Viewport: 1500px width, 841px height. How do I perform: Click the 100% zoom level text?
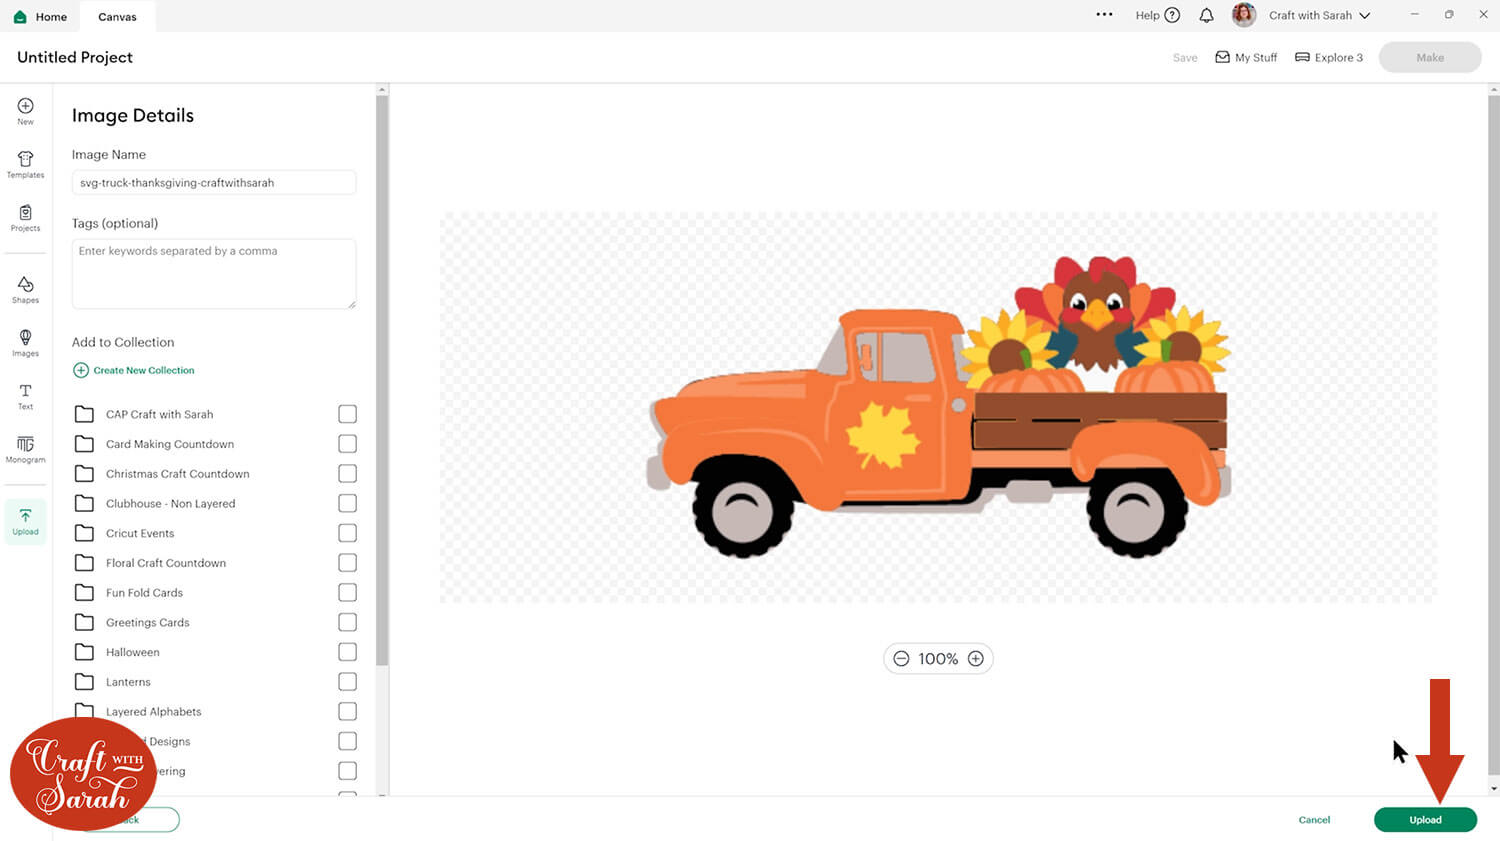938,659
